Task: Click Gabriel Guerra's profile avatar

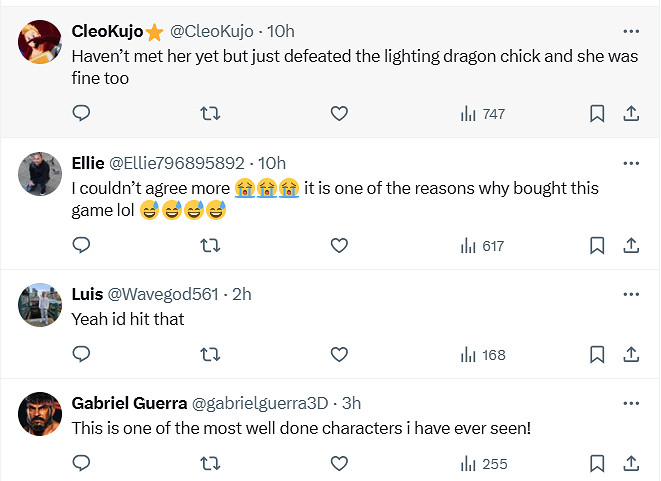Action: (x=41, y=413)
